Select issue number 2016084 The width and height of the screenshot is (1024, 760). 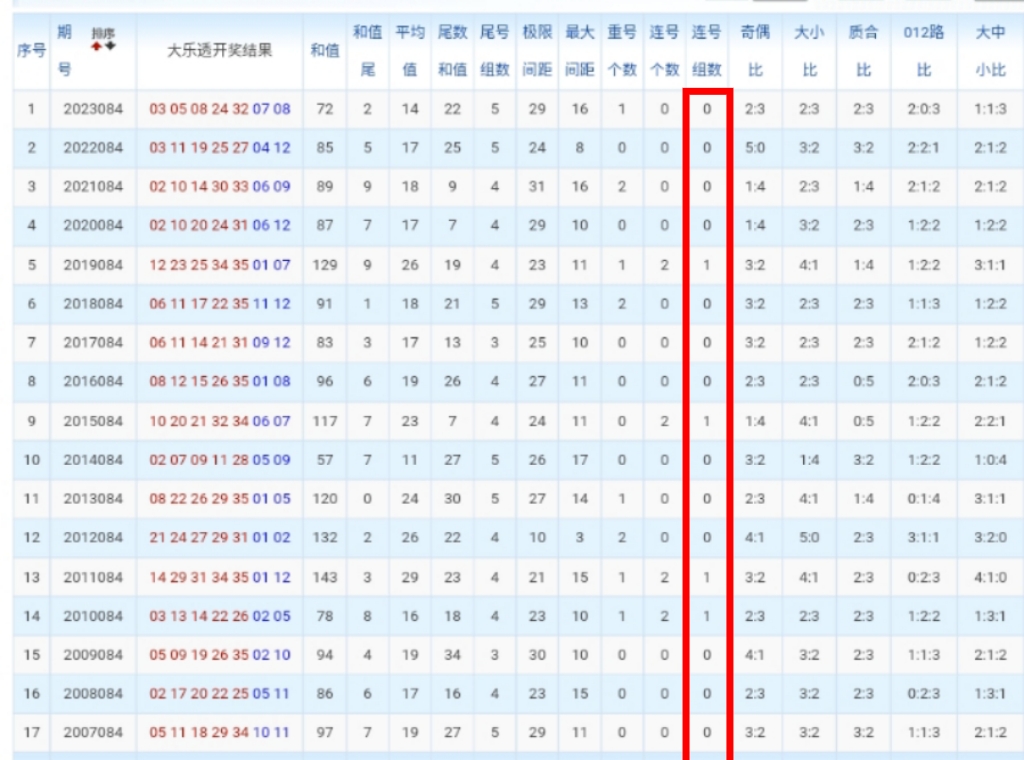(x=93, y=381)
